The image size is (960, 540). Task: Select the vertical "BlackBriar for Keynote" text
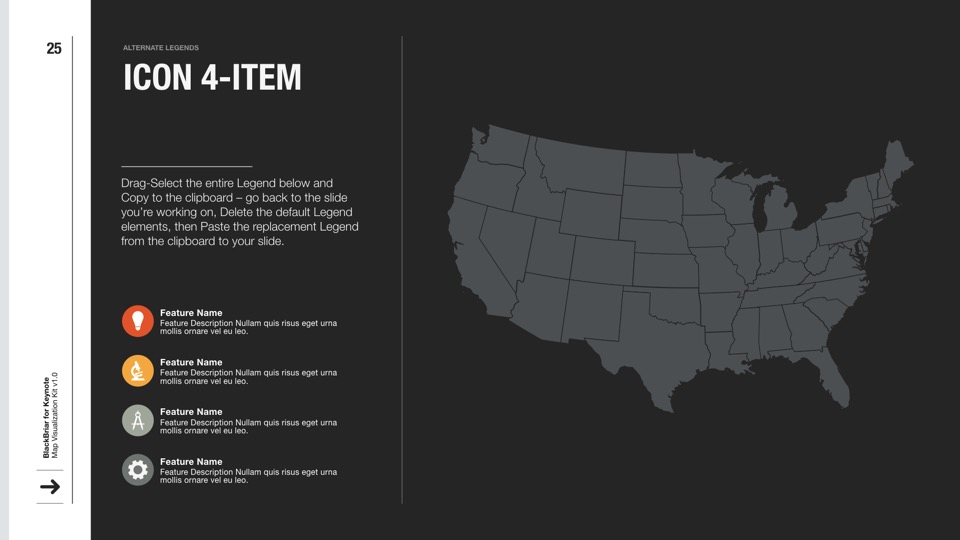coord(46,417)
